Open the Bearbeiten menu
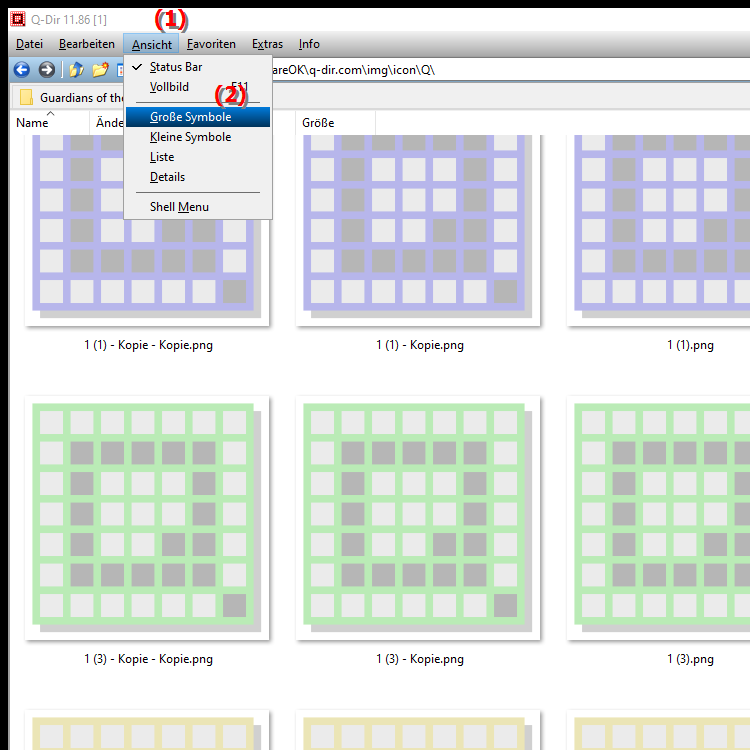The width and height of the screenshot is (750, 750). click(x=87, y=44)
